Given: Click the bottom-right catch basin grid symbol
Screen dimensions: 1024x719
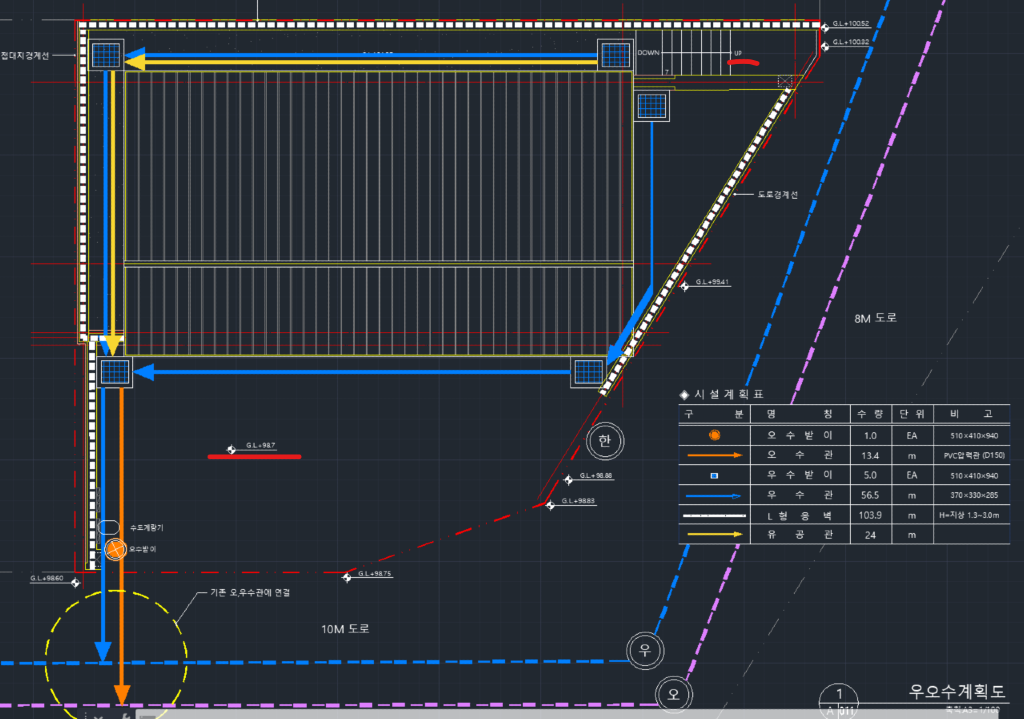Looking at the screenshot, I should pyautogui.click(x=588, y=373).
